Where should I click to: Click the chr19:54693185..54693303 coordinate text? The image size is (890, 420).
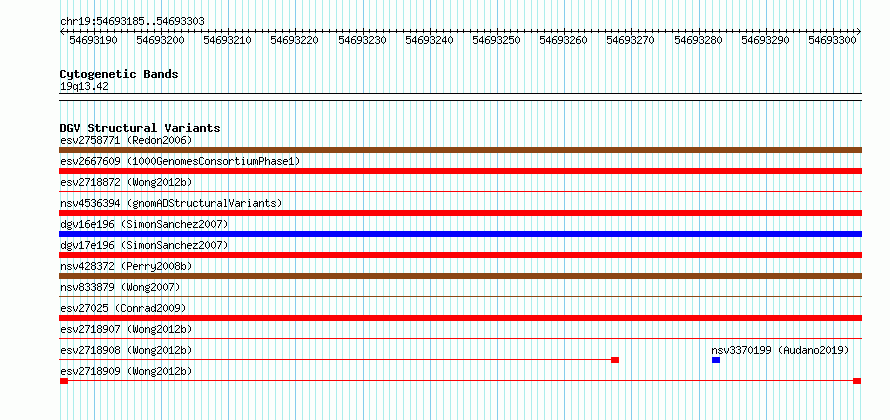[132, 22]
